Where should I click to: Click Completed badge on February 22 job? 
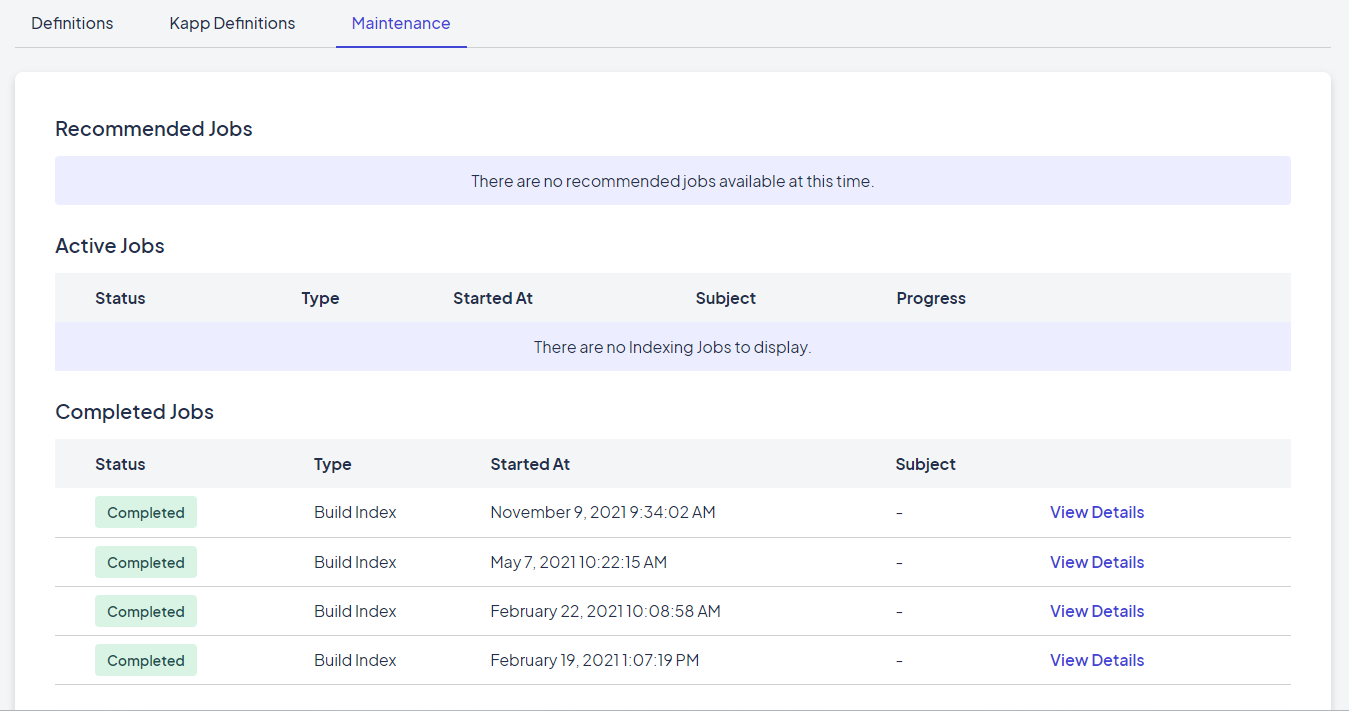[146, 611]
